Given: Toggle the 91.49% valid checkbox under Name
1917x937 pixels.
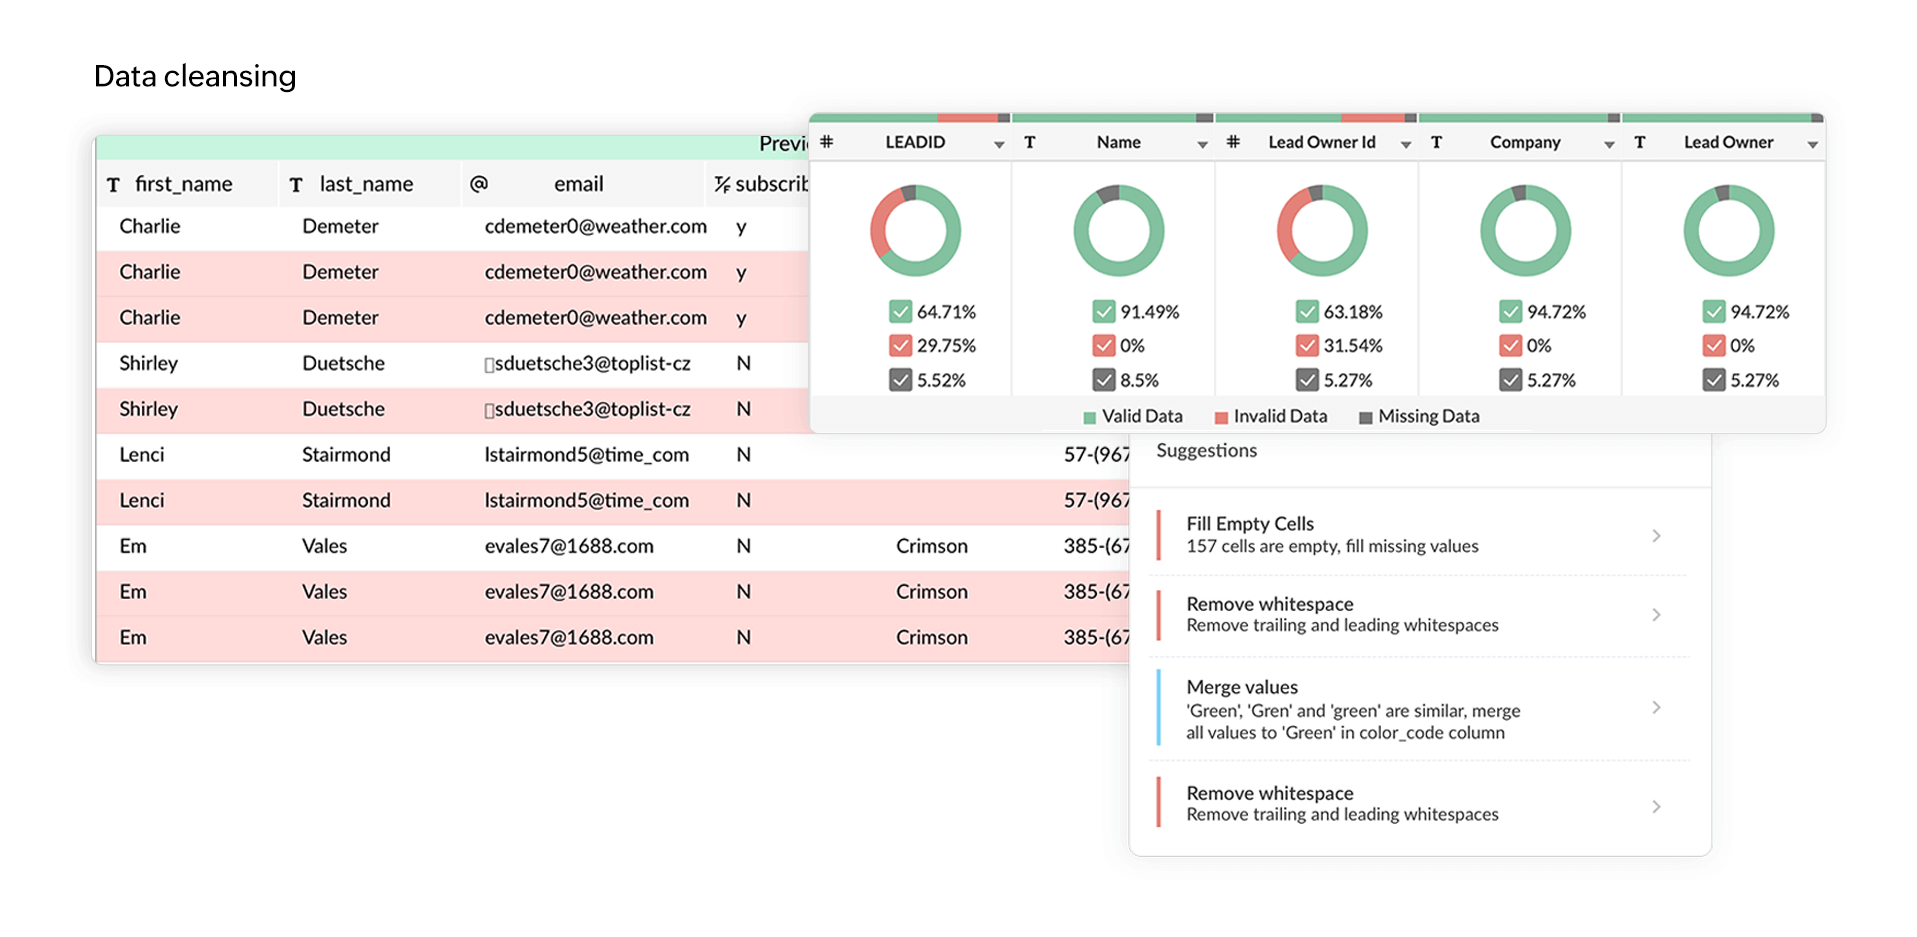Looking at the screenshot, I should pyautogui.click(x=1103, y=312).
